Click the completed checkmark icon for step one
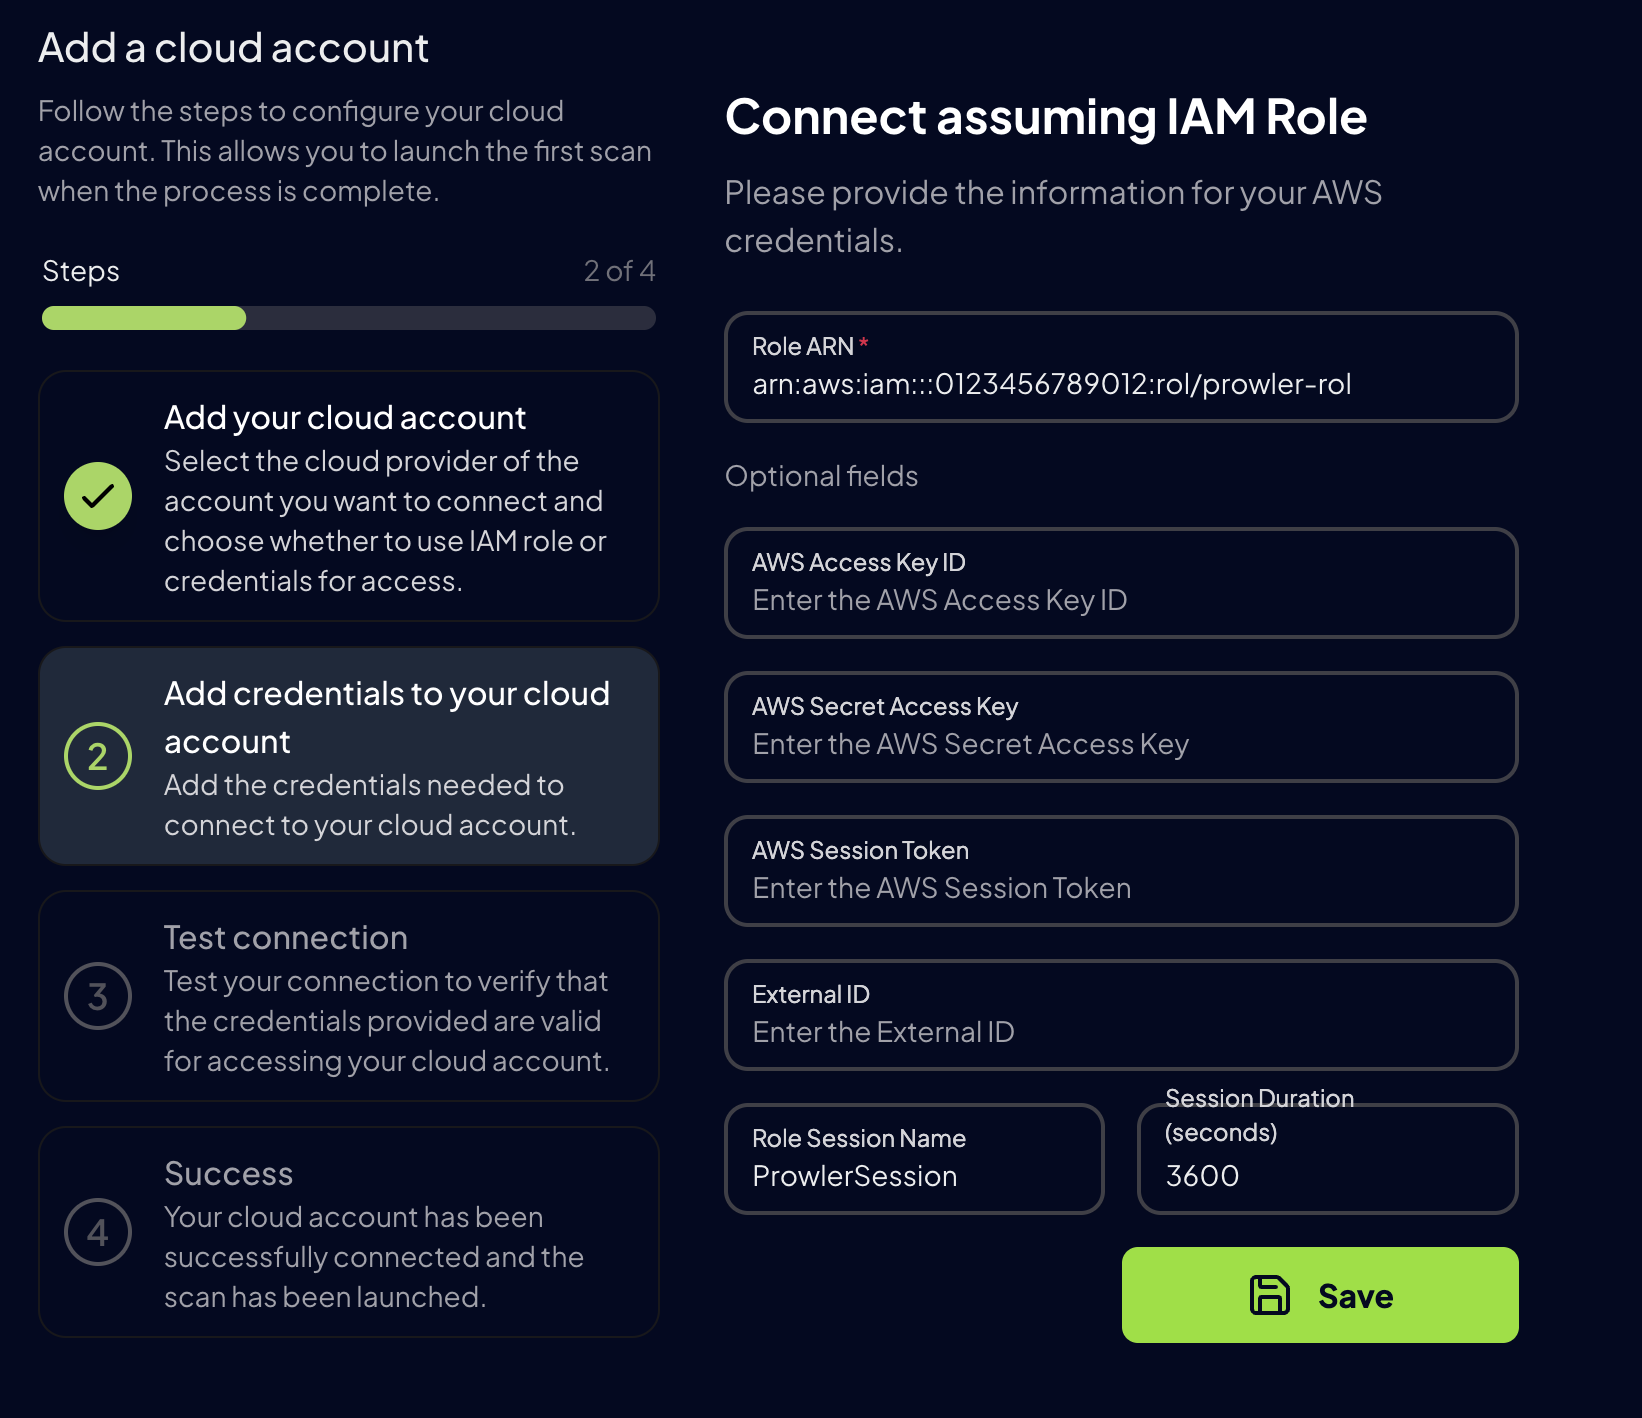Viewport: 1642px width, 1418px height. point(97,496)
